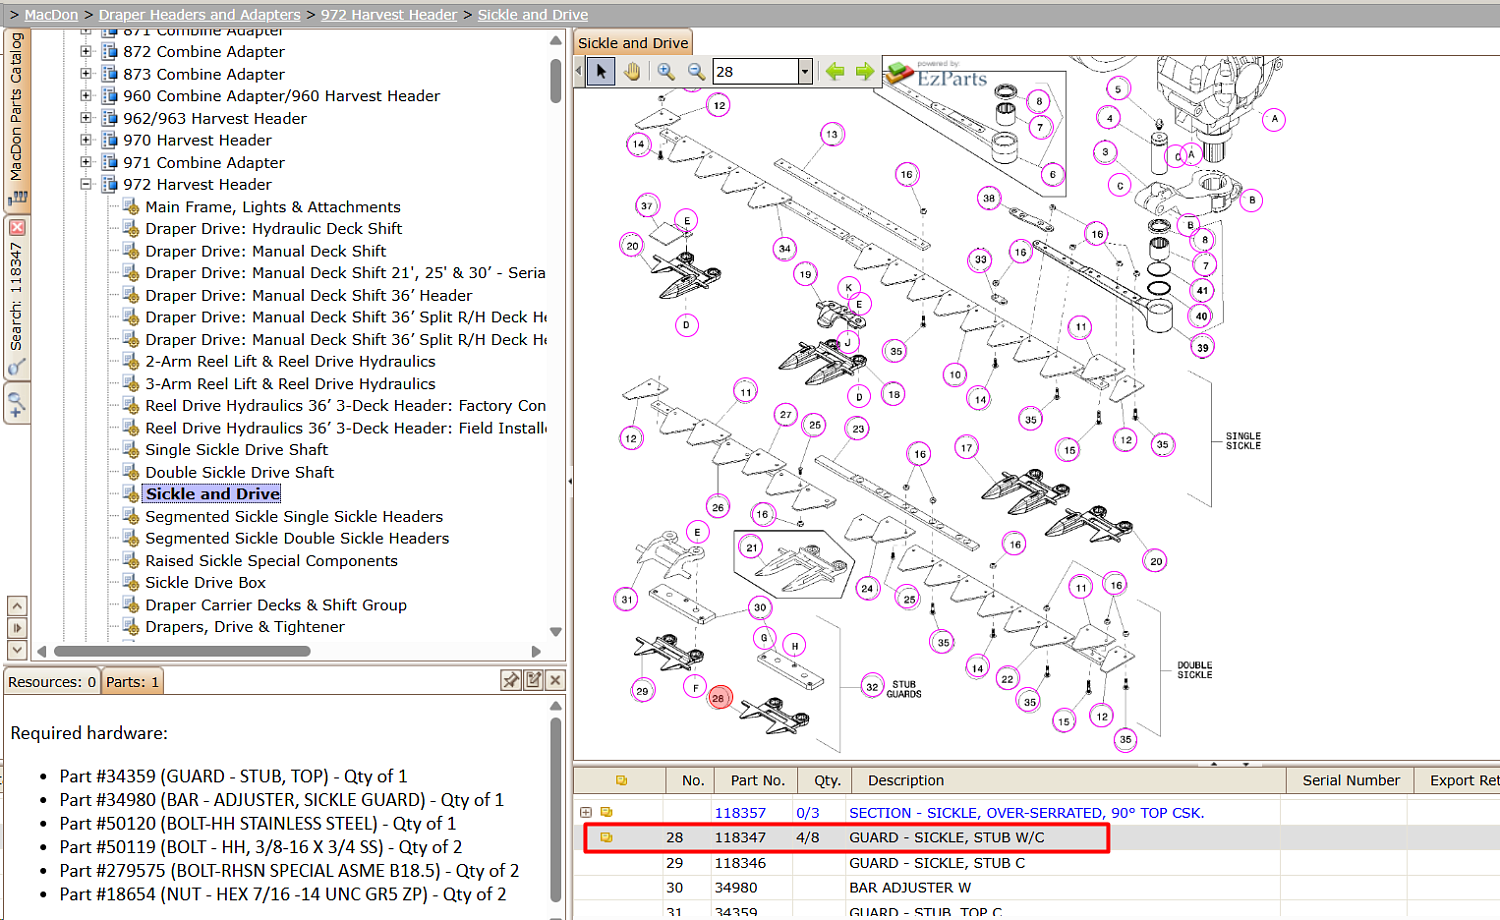Start a new search with magnifier-plus icon

[17, 405]
